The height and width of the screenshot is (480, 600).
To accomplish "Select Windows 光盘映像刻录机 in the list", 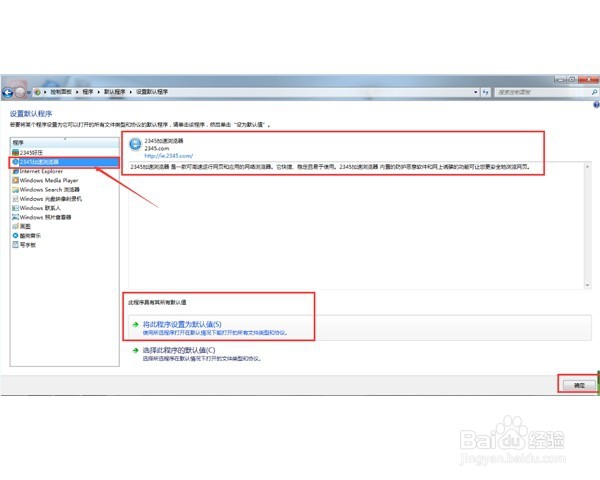I will [65, 199].
